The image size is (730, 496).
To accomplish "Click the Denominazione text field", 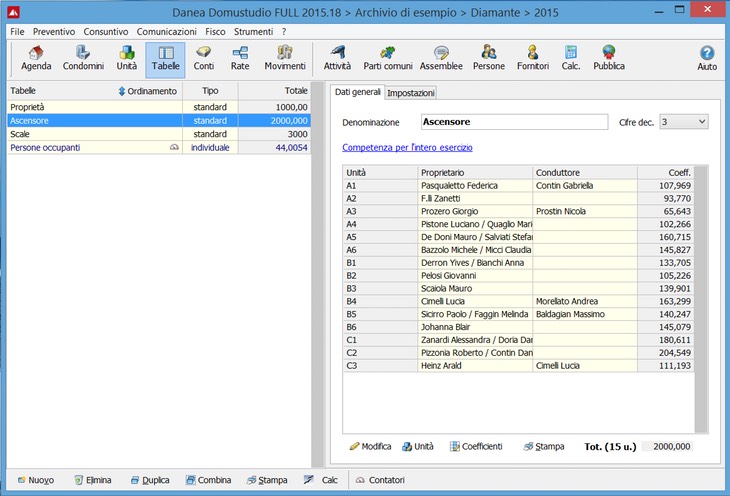I will [x=513, y=122].
